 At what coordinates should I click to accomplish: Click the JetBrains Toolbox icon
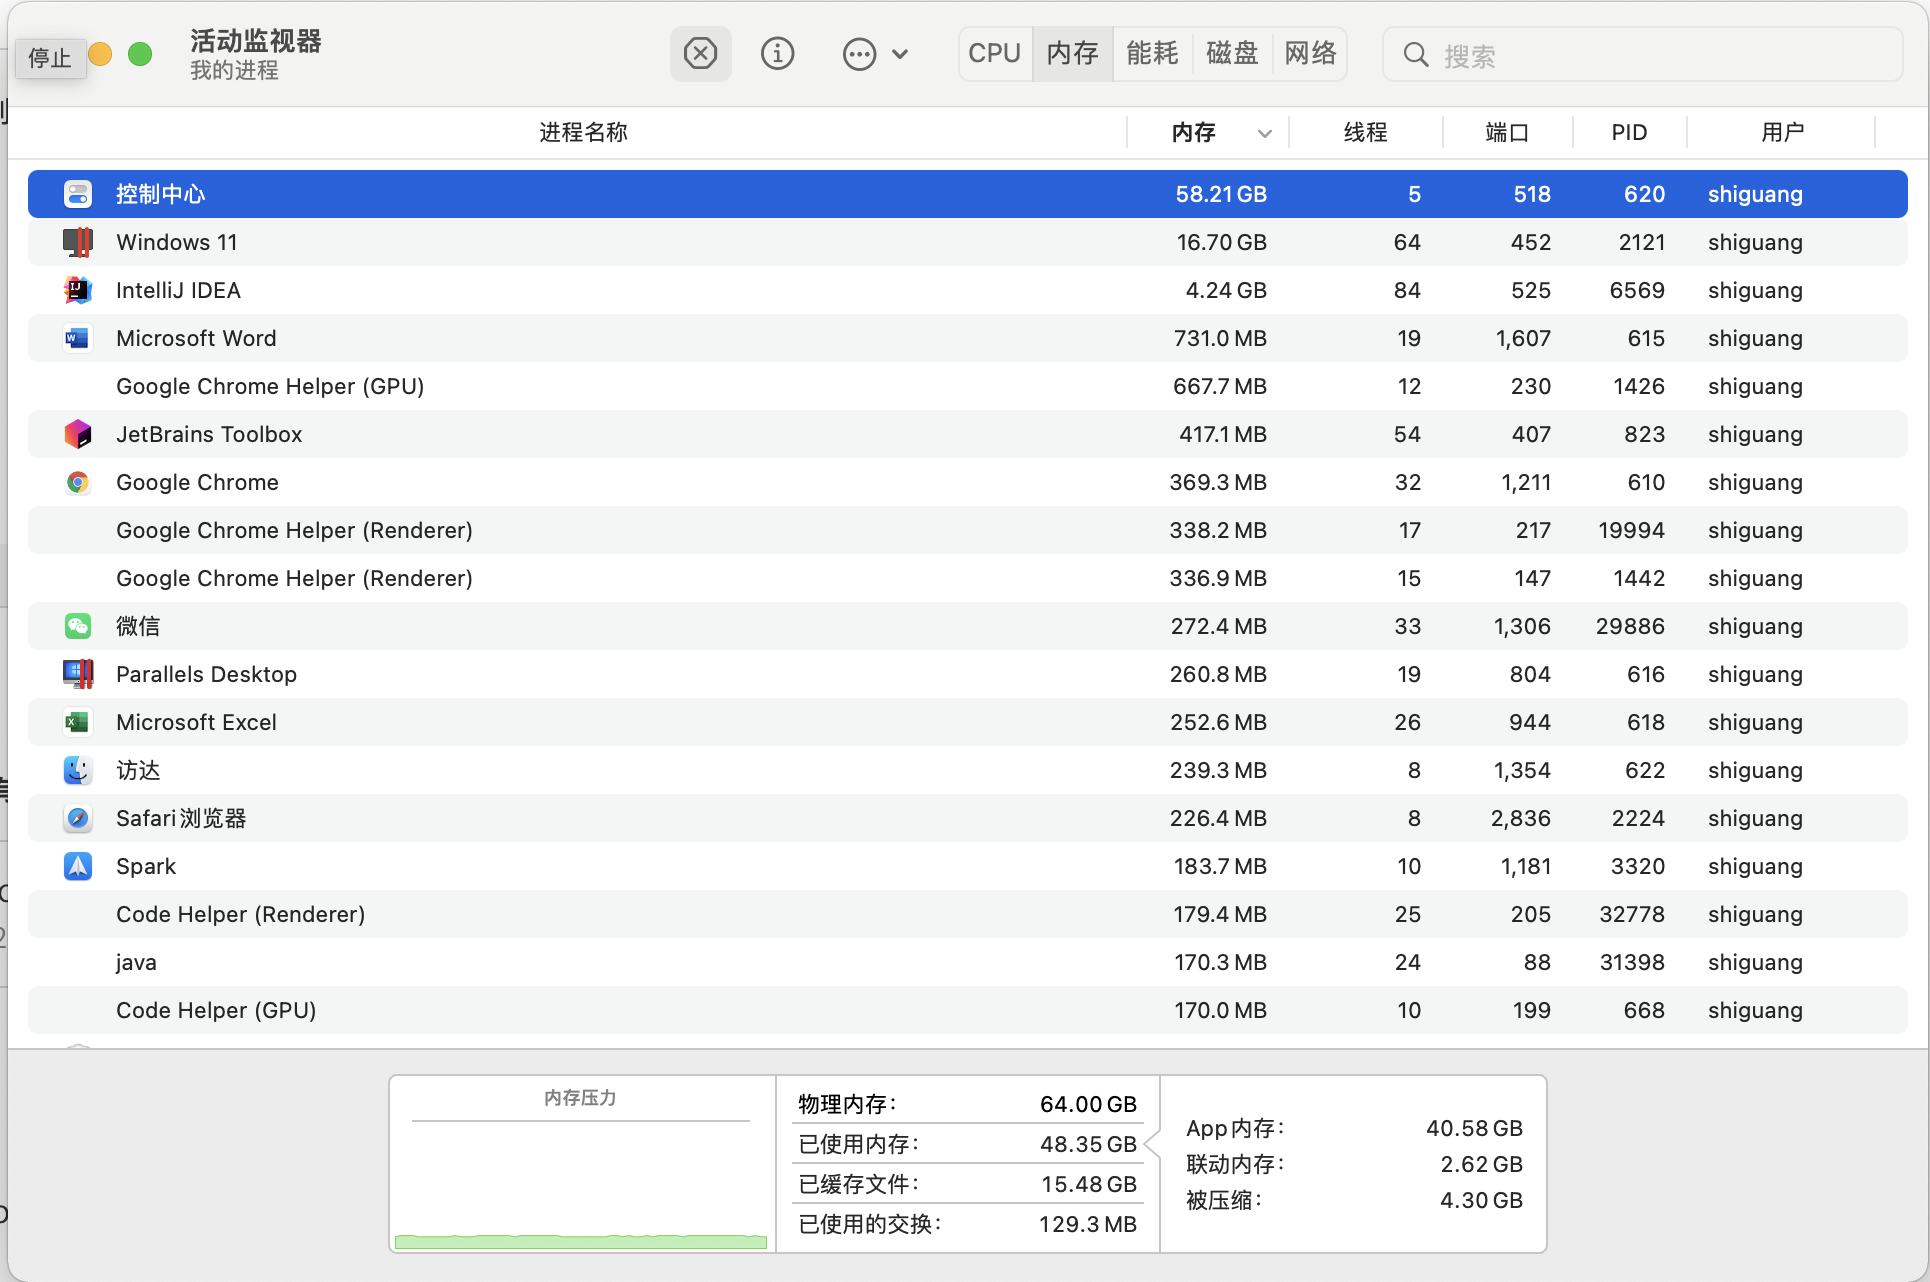(x=78, y=434)
